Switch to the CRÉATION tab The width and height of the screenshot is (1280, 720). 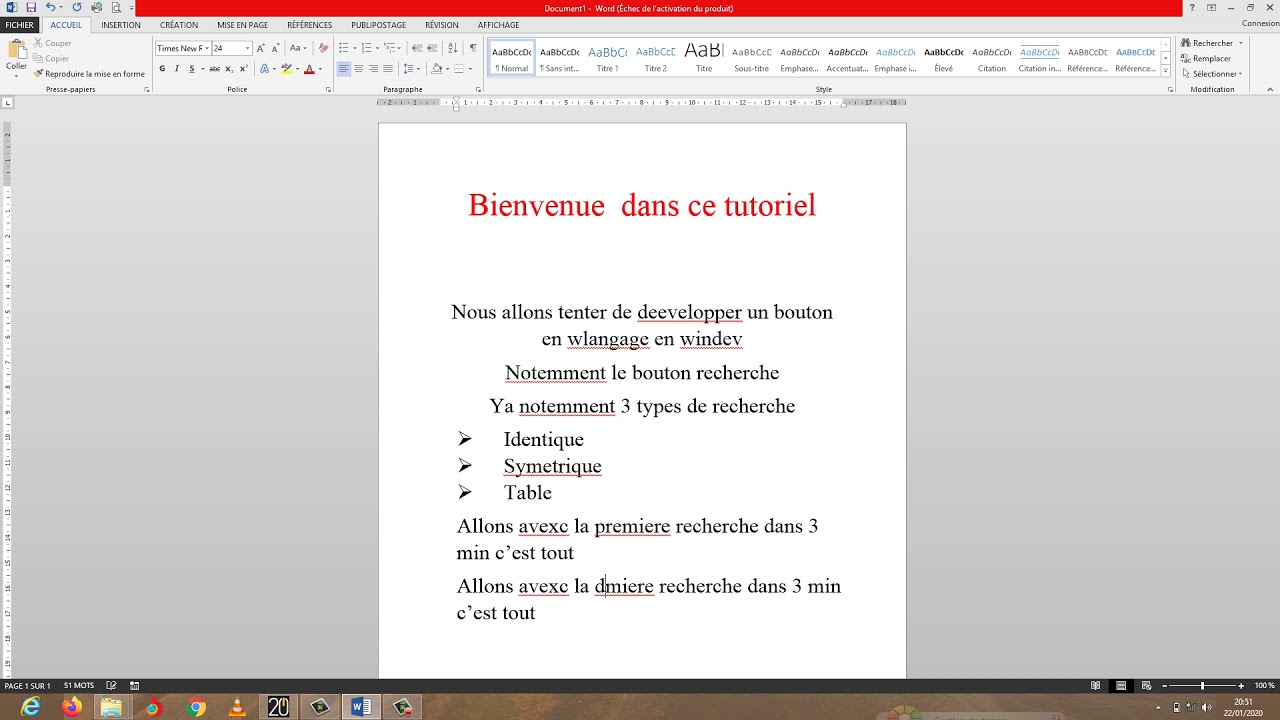click(x=179, y=25)
